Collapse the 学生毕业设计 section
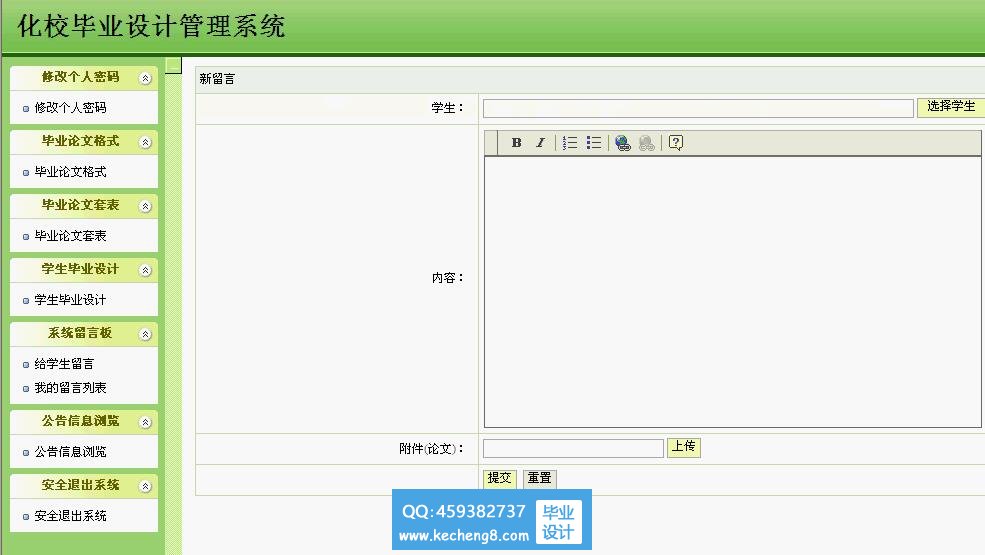Image resolution: width=985 pixels, height=555 pixels. click(x=145, y=270)
